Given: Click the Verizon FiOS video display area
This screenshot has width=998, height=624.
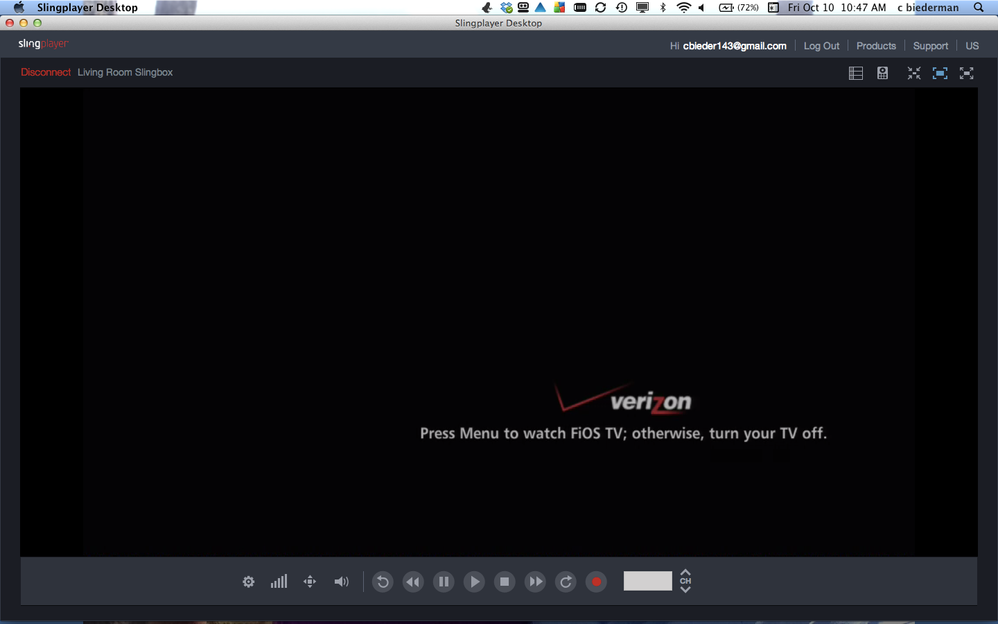Looking at the screenshot, I should [x=498, y=322].
